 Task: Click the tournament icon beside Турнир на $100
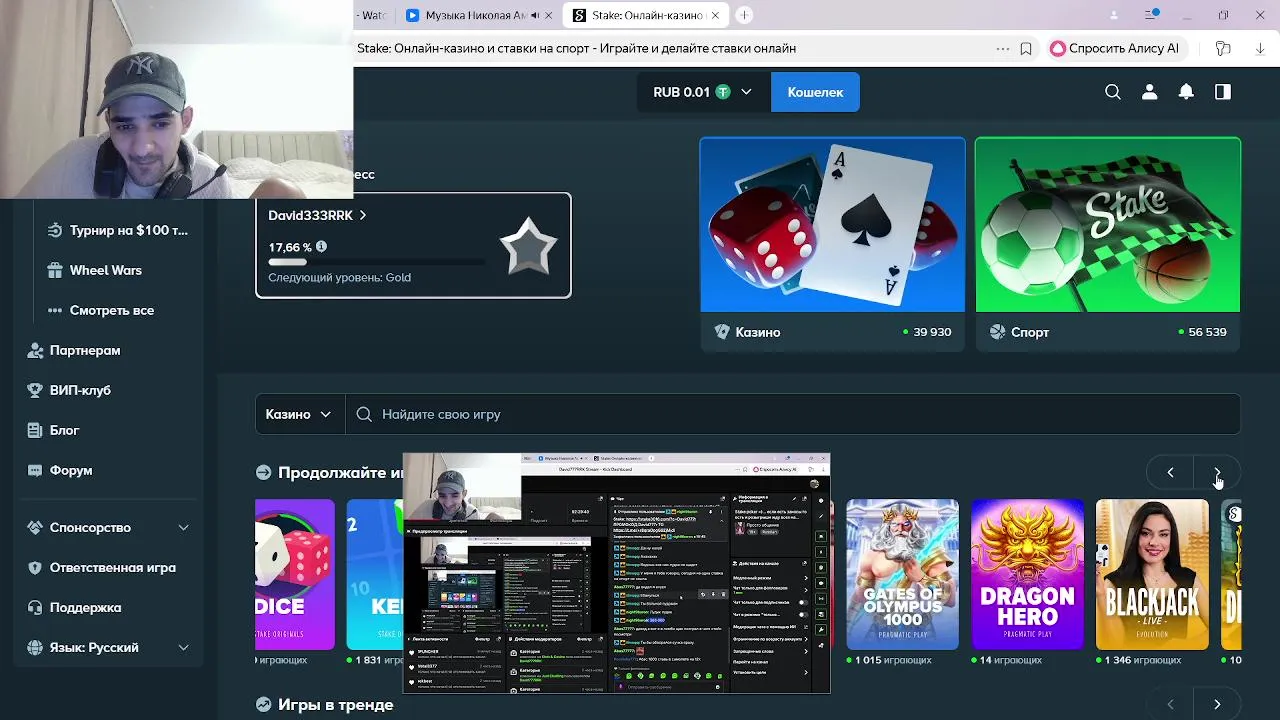pos(54,230)
